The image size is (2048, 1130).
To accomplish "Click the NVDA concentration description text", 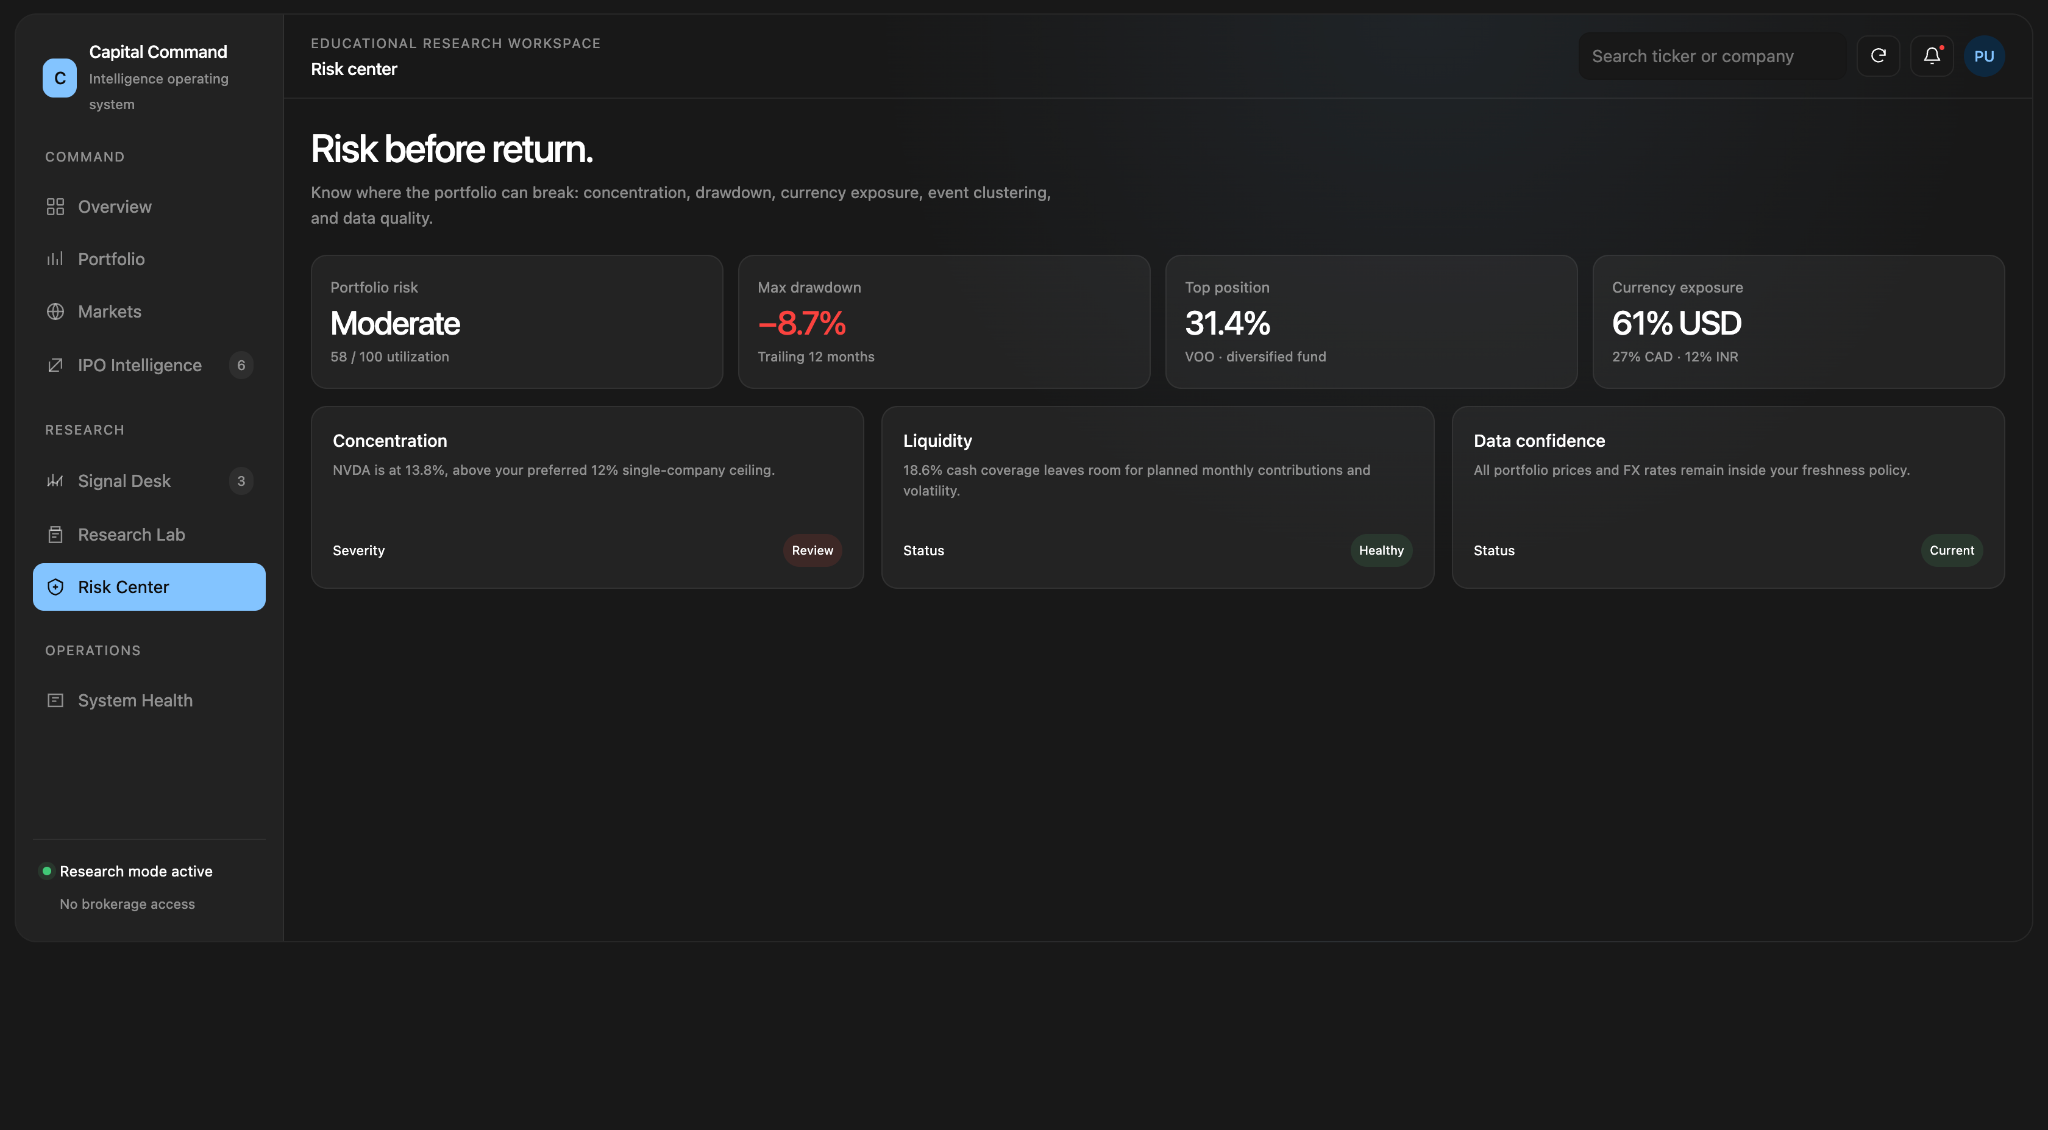I will click(x=554, y=470).
